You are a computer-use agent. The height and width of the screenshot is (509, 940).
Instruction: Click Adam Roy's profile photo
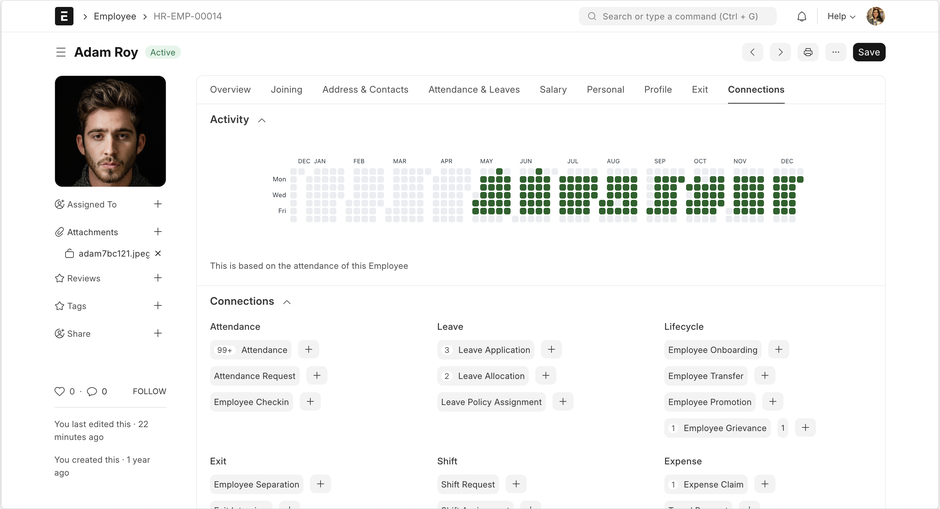pyautogui.click(x=110, y=131)
